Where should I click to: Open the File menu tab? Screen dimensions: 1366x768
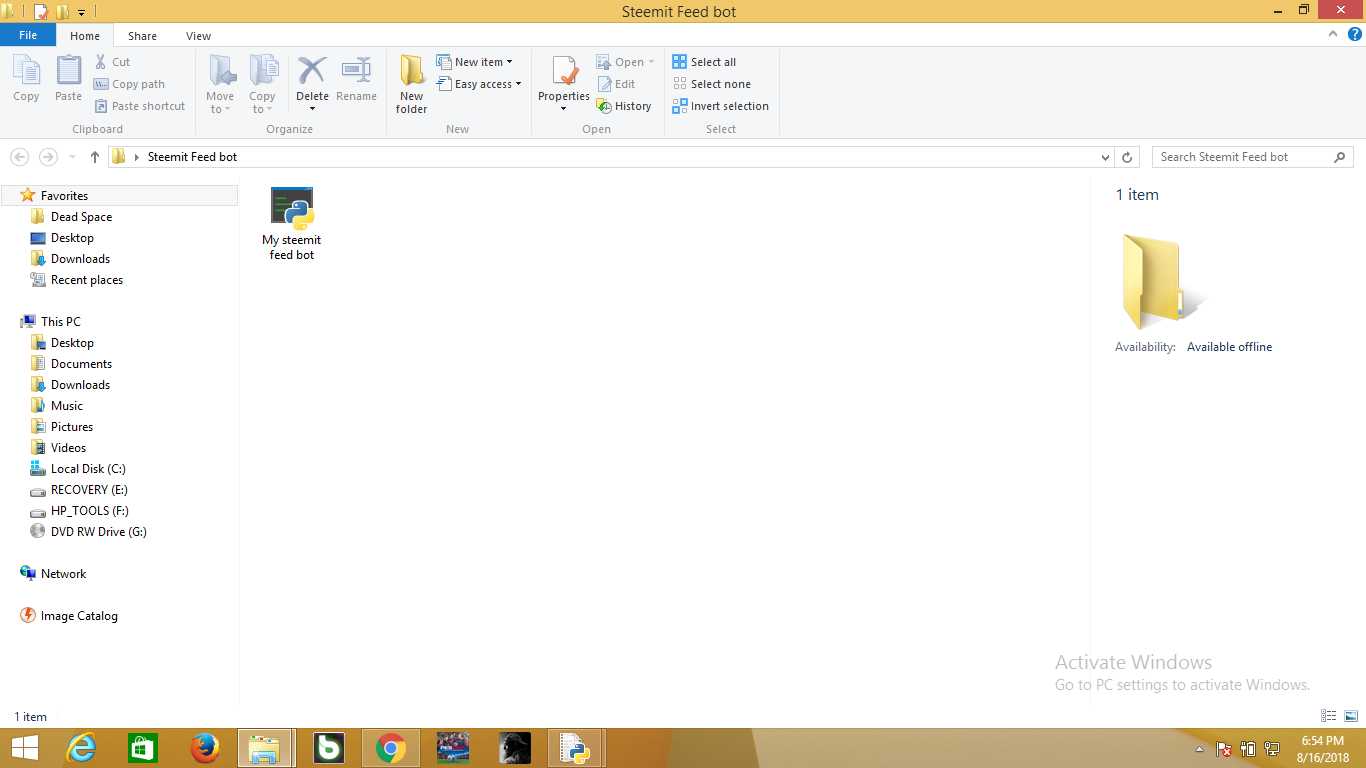coord(28,35)
